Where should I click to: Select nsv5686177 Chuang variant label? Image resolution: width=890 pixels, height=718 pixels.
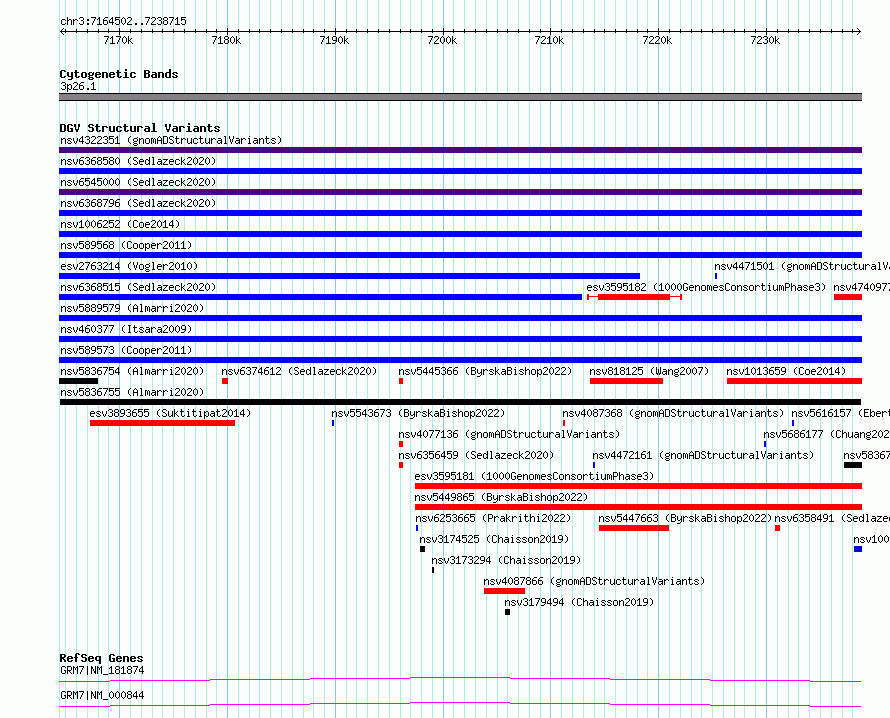click(826, 434)
